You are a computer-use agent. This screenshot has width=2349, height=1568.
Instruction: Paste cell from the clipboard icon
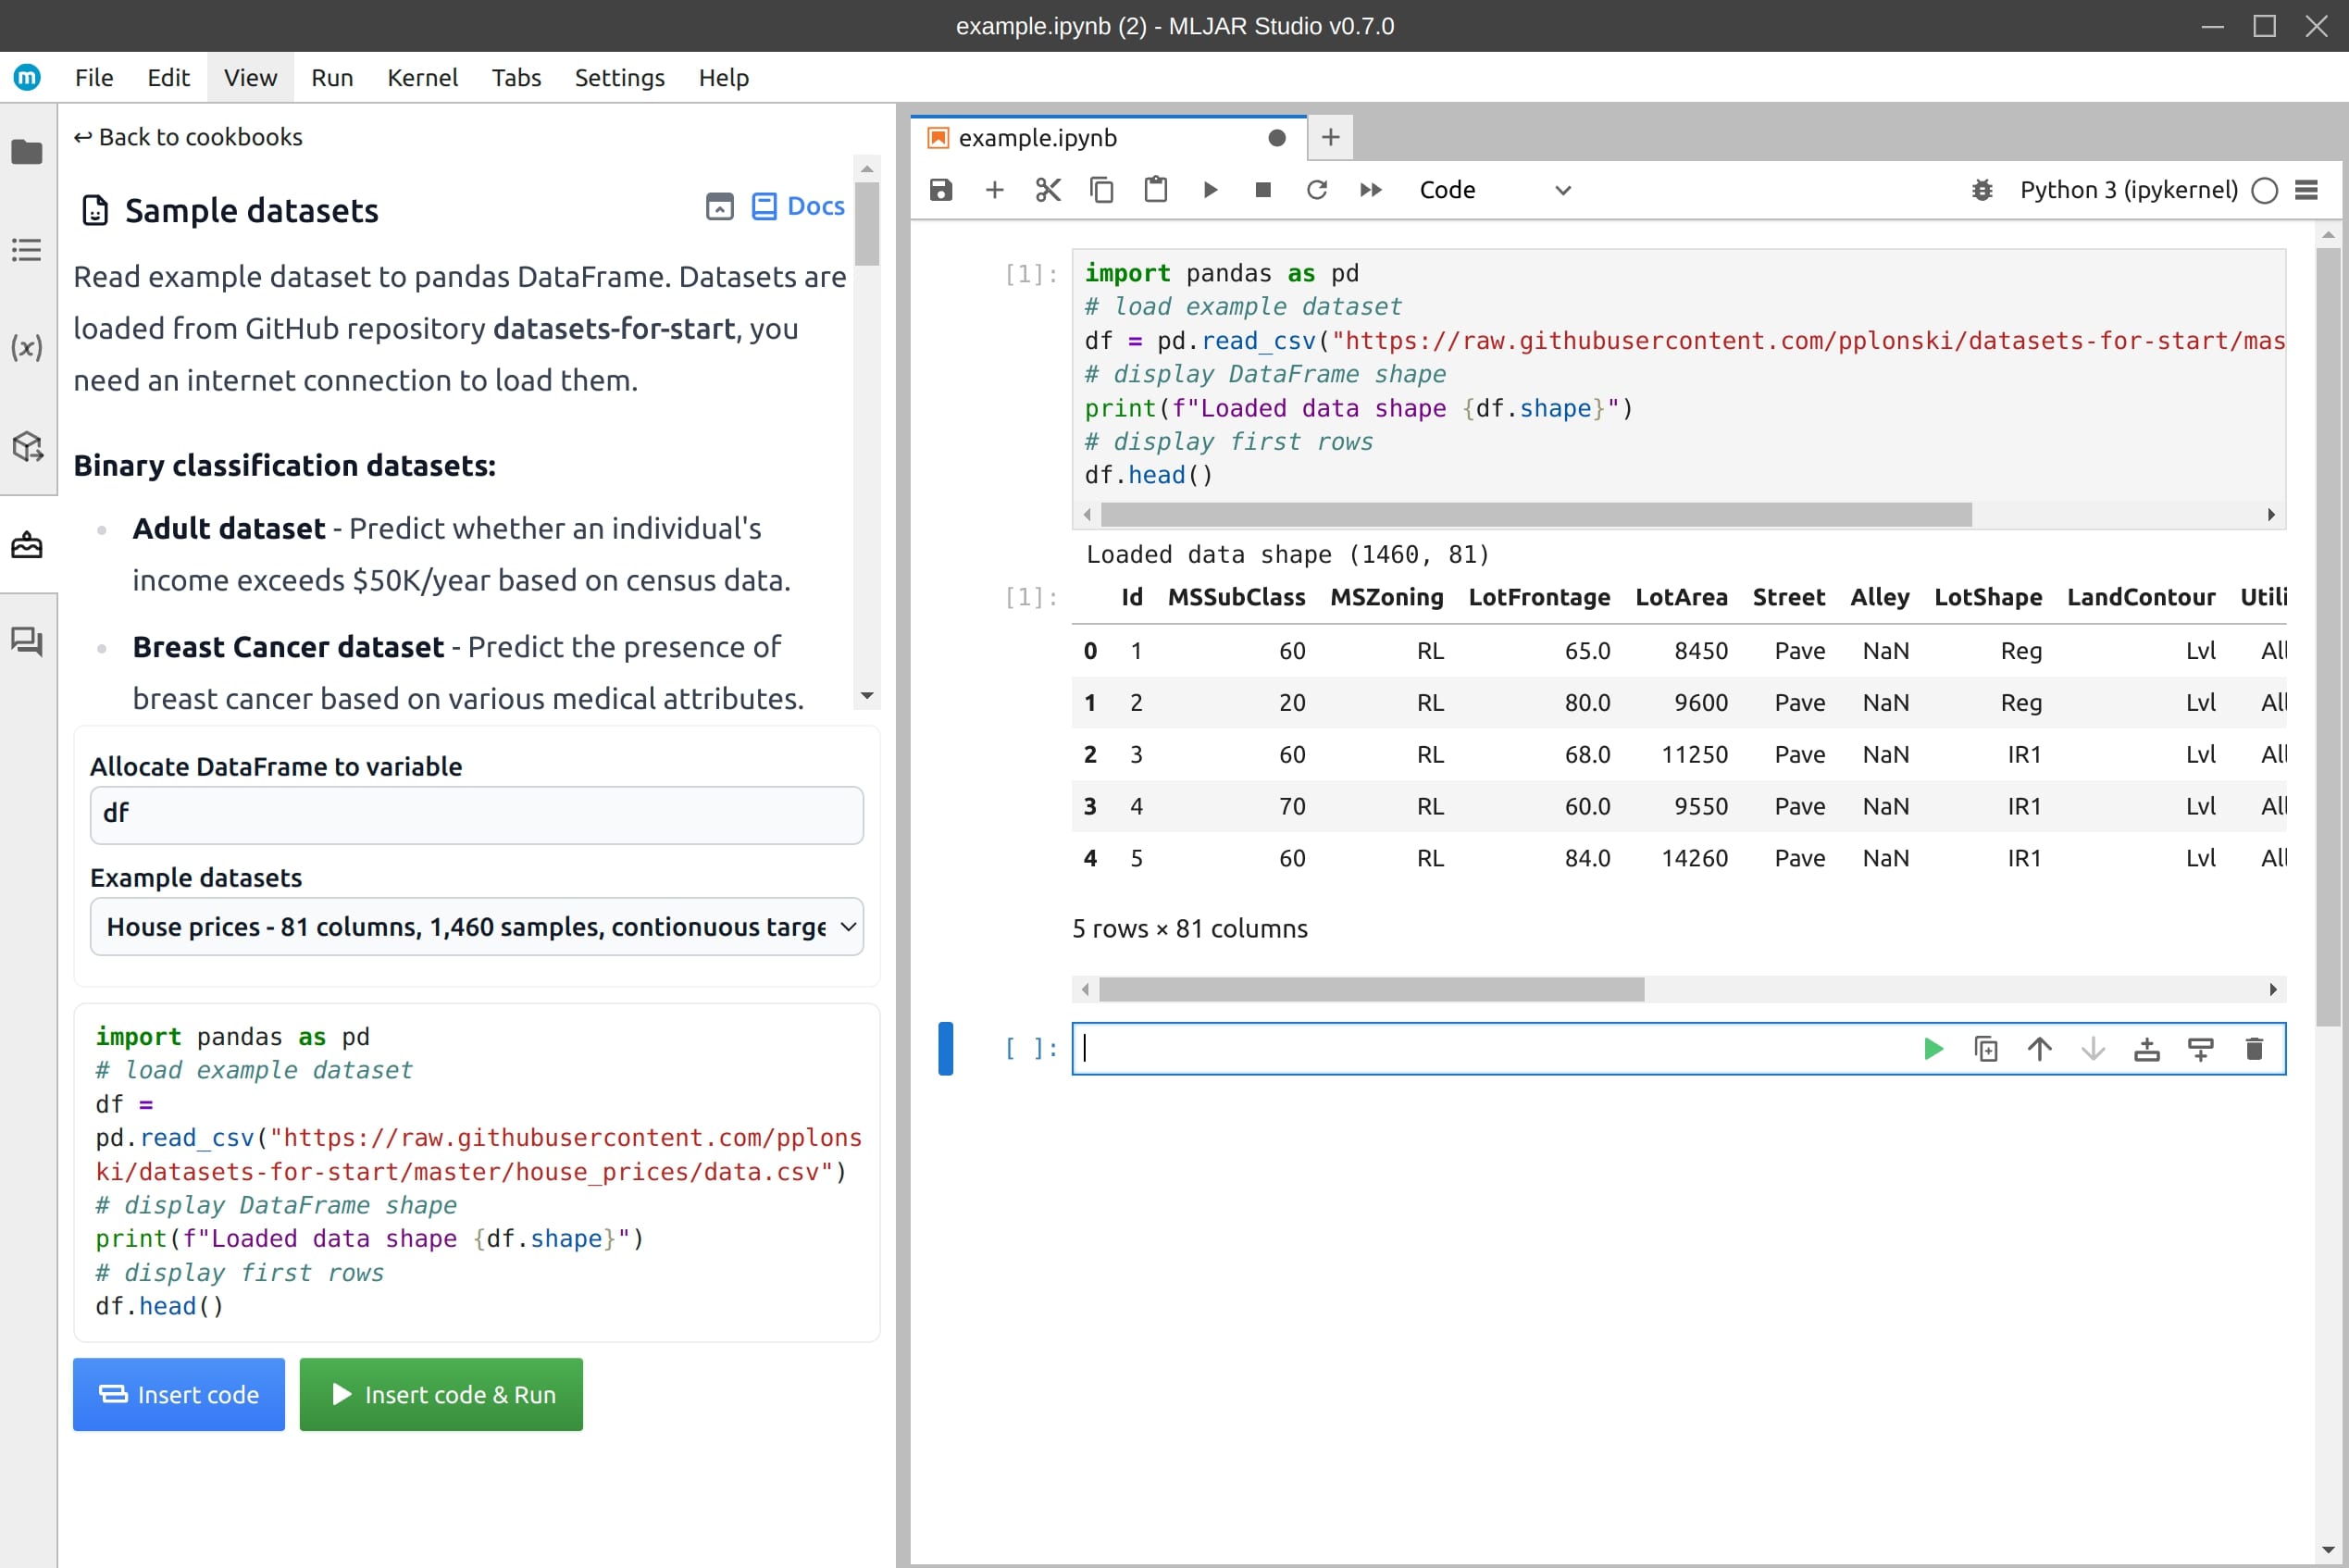click(1155, 190)
